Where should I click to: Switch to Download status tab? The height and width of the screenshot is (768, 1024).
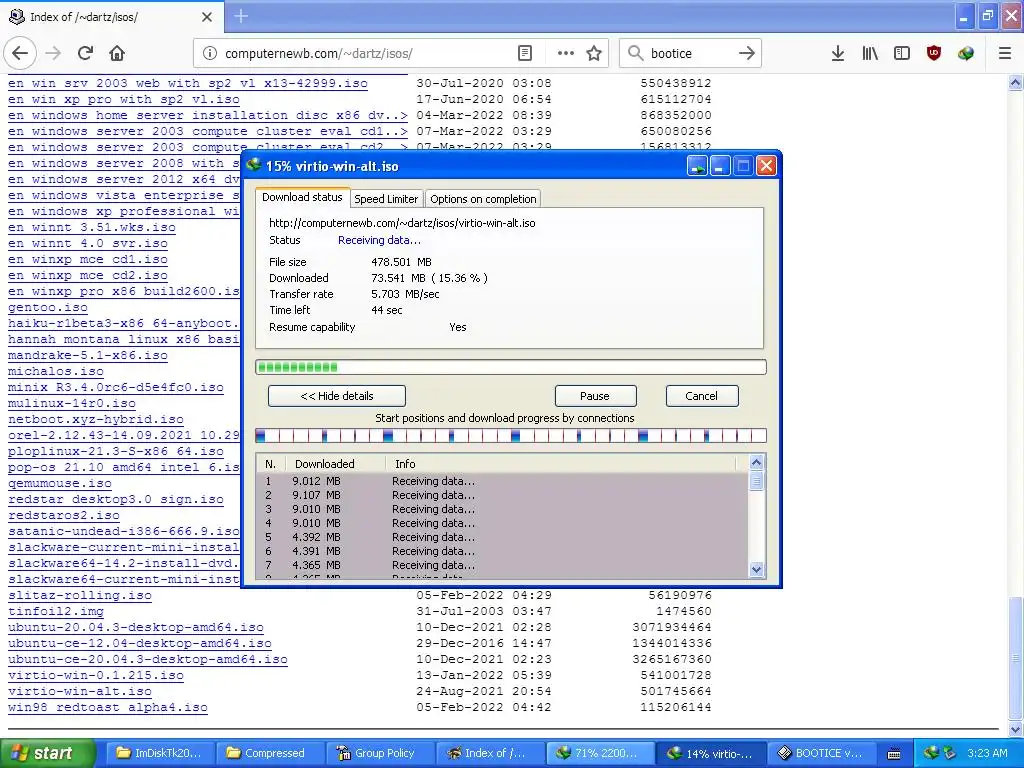click(302, 197)
